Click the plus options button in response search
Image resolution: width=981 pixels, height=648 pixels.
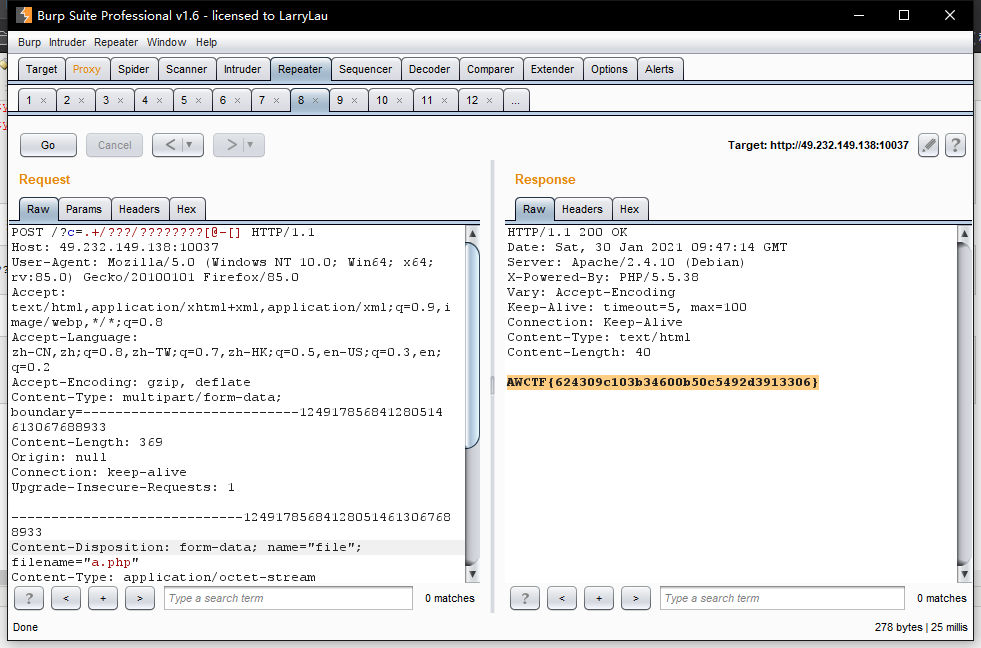click(x=599, y=598)
